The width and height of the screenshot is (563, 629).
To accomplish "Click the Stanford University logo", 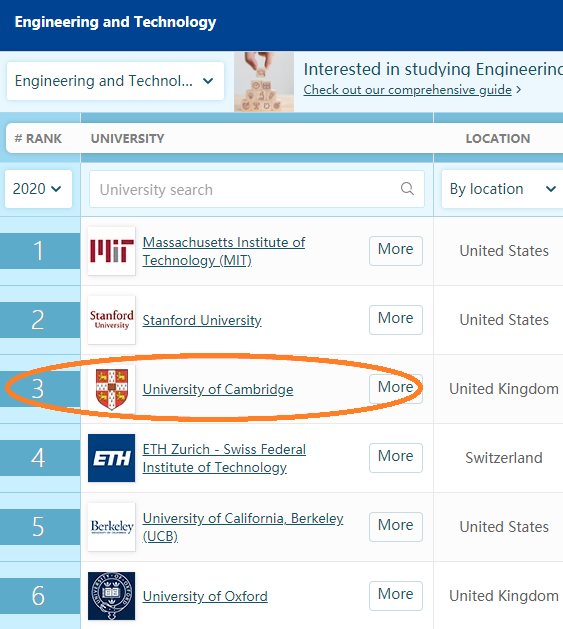I will coord(112,320).
